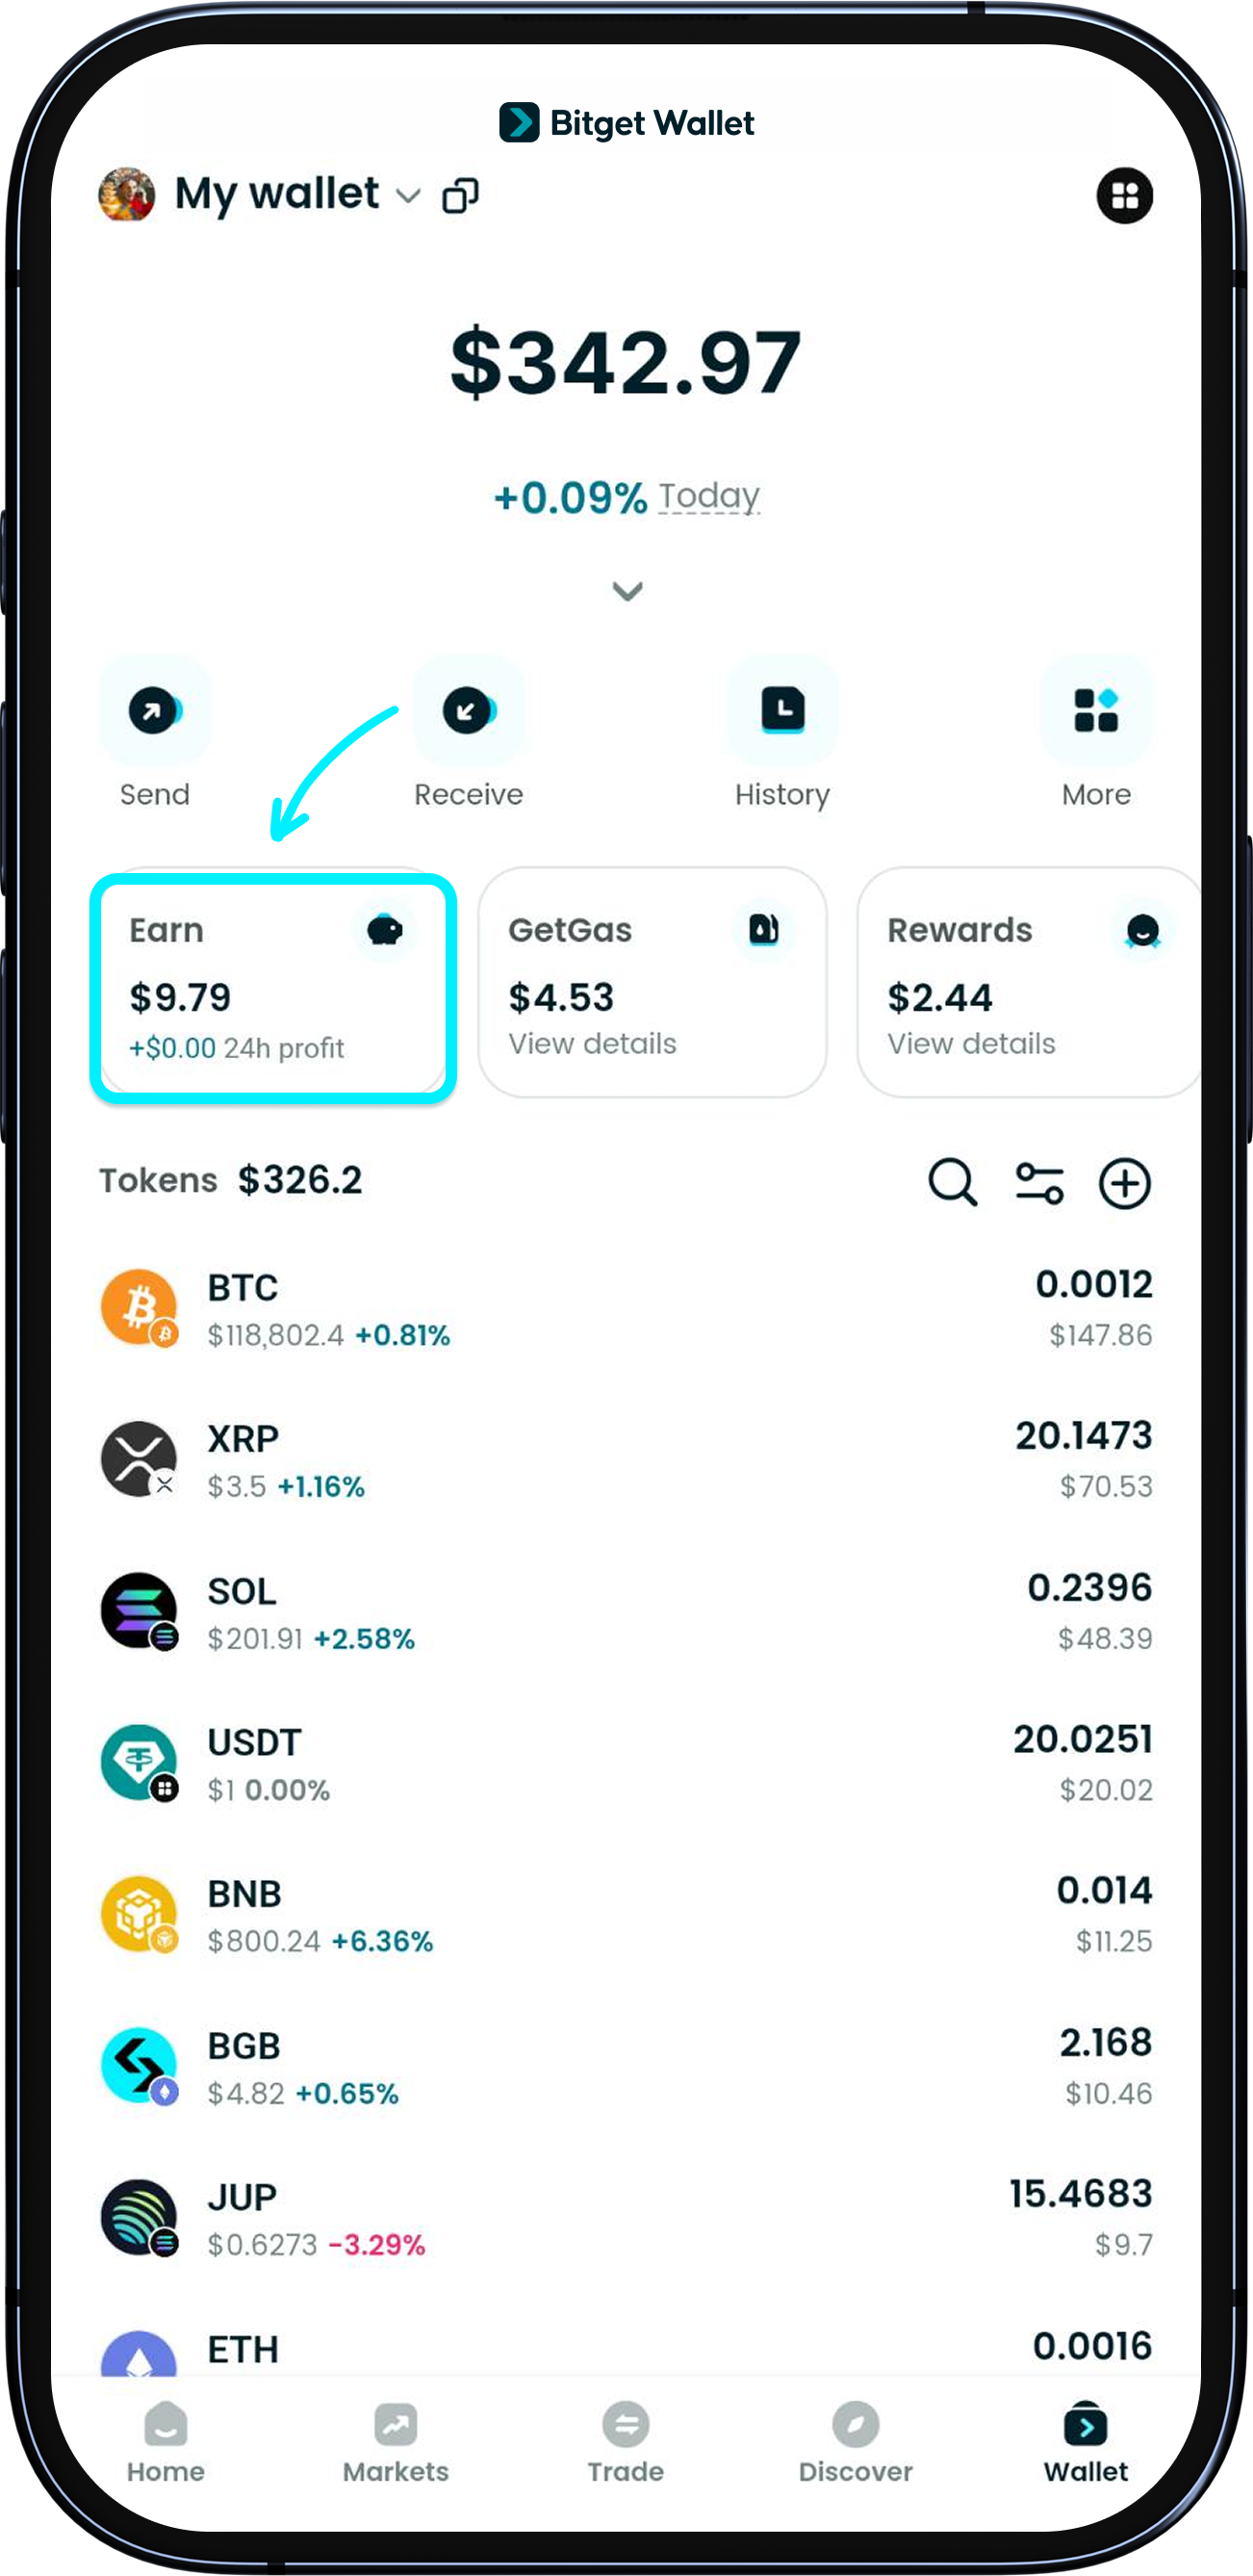This screenshot has height=2576, width=1253.
Task: Open transaction History
Action: click(x=783, y=711)
